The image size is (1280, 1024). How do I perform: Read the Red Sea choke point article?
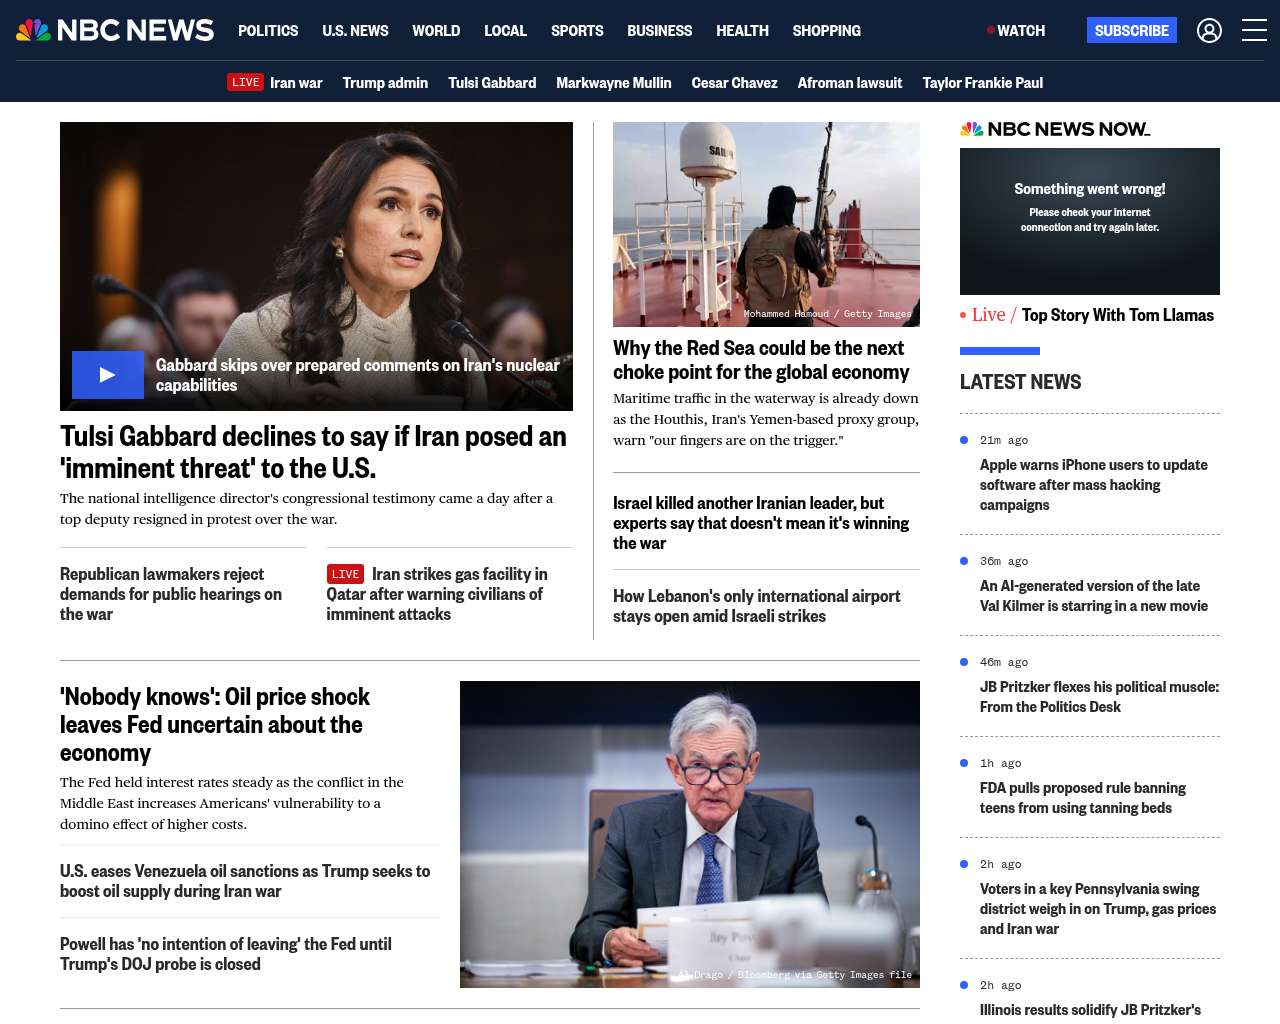[x=761, y=360]
